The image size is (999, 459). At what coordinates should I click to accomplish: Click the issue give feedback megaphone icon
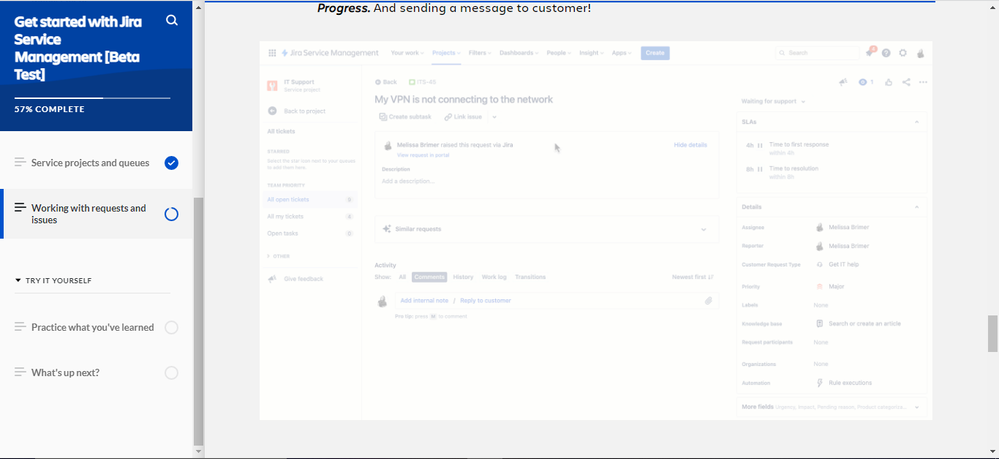click(x=844, y=82)
